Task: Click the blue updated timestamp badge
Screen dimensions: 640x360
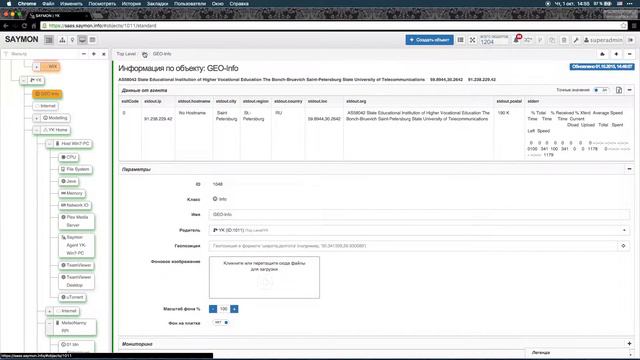Action: click(602, 67)
